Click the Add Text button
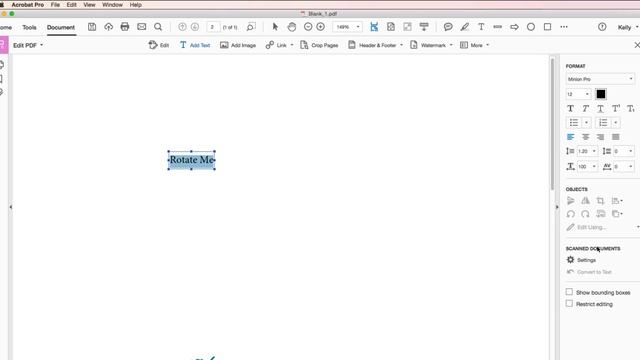This screenshot has height=360, width=640. 195,45
